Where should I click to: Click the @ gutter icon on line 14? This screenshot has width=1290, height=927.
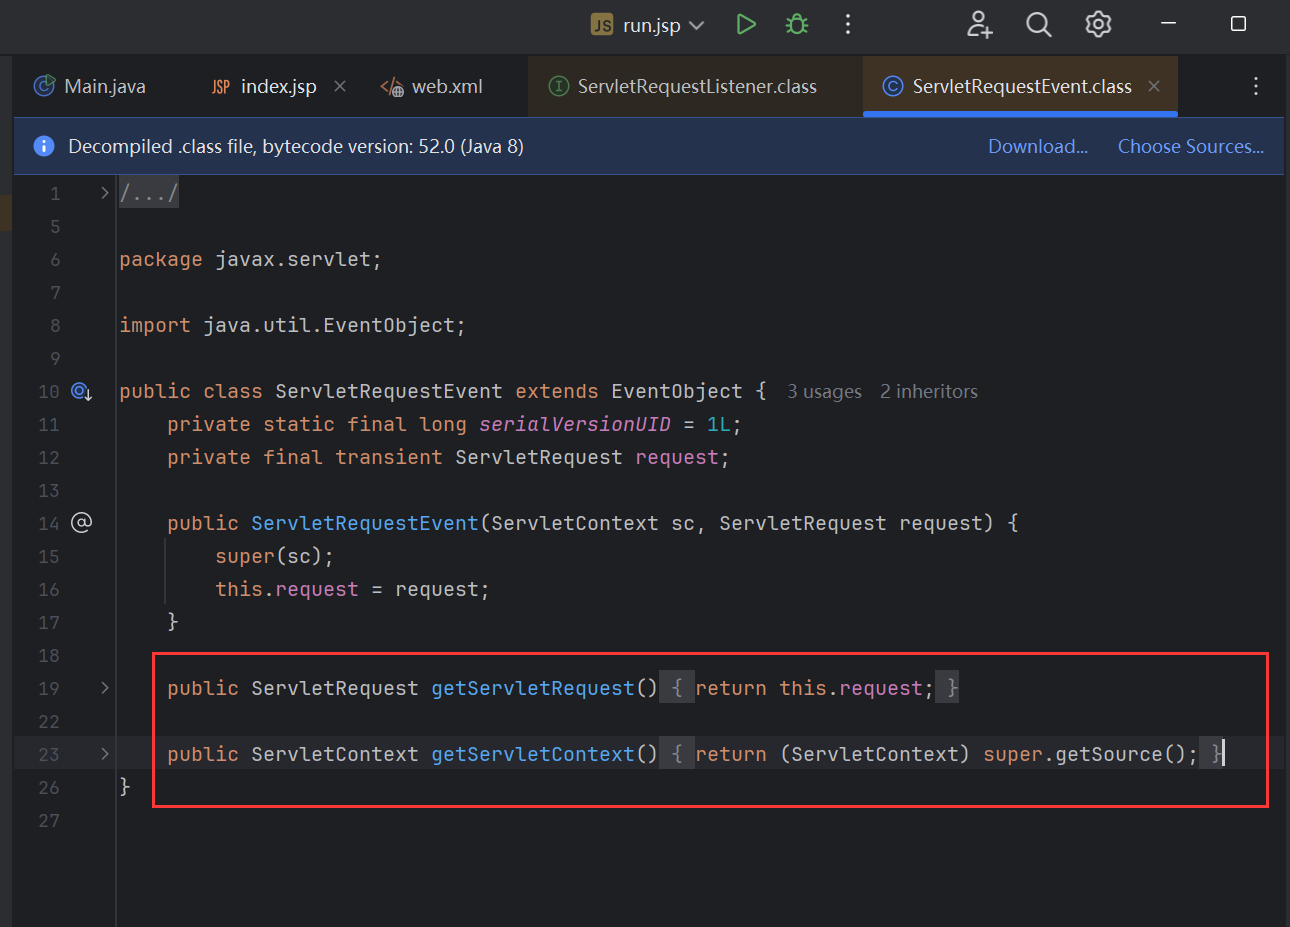[x=82, y=523]
